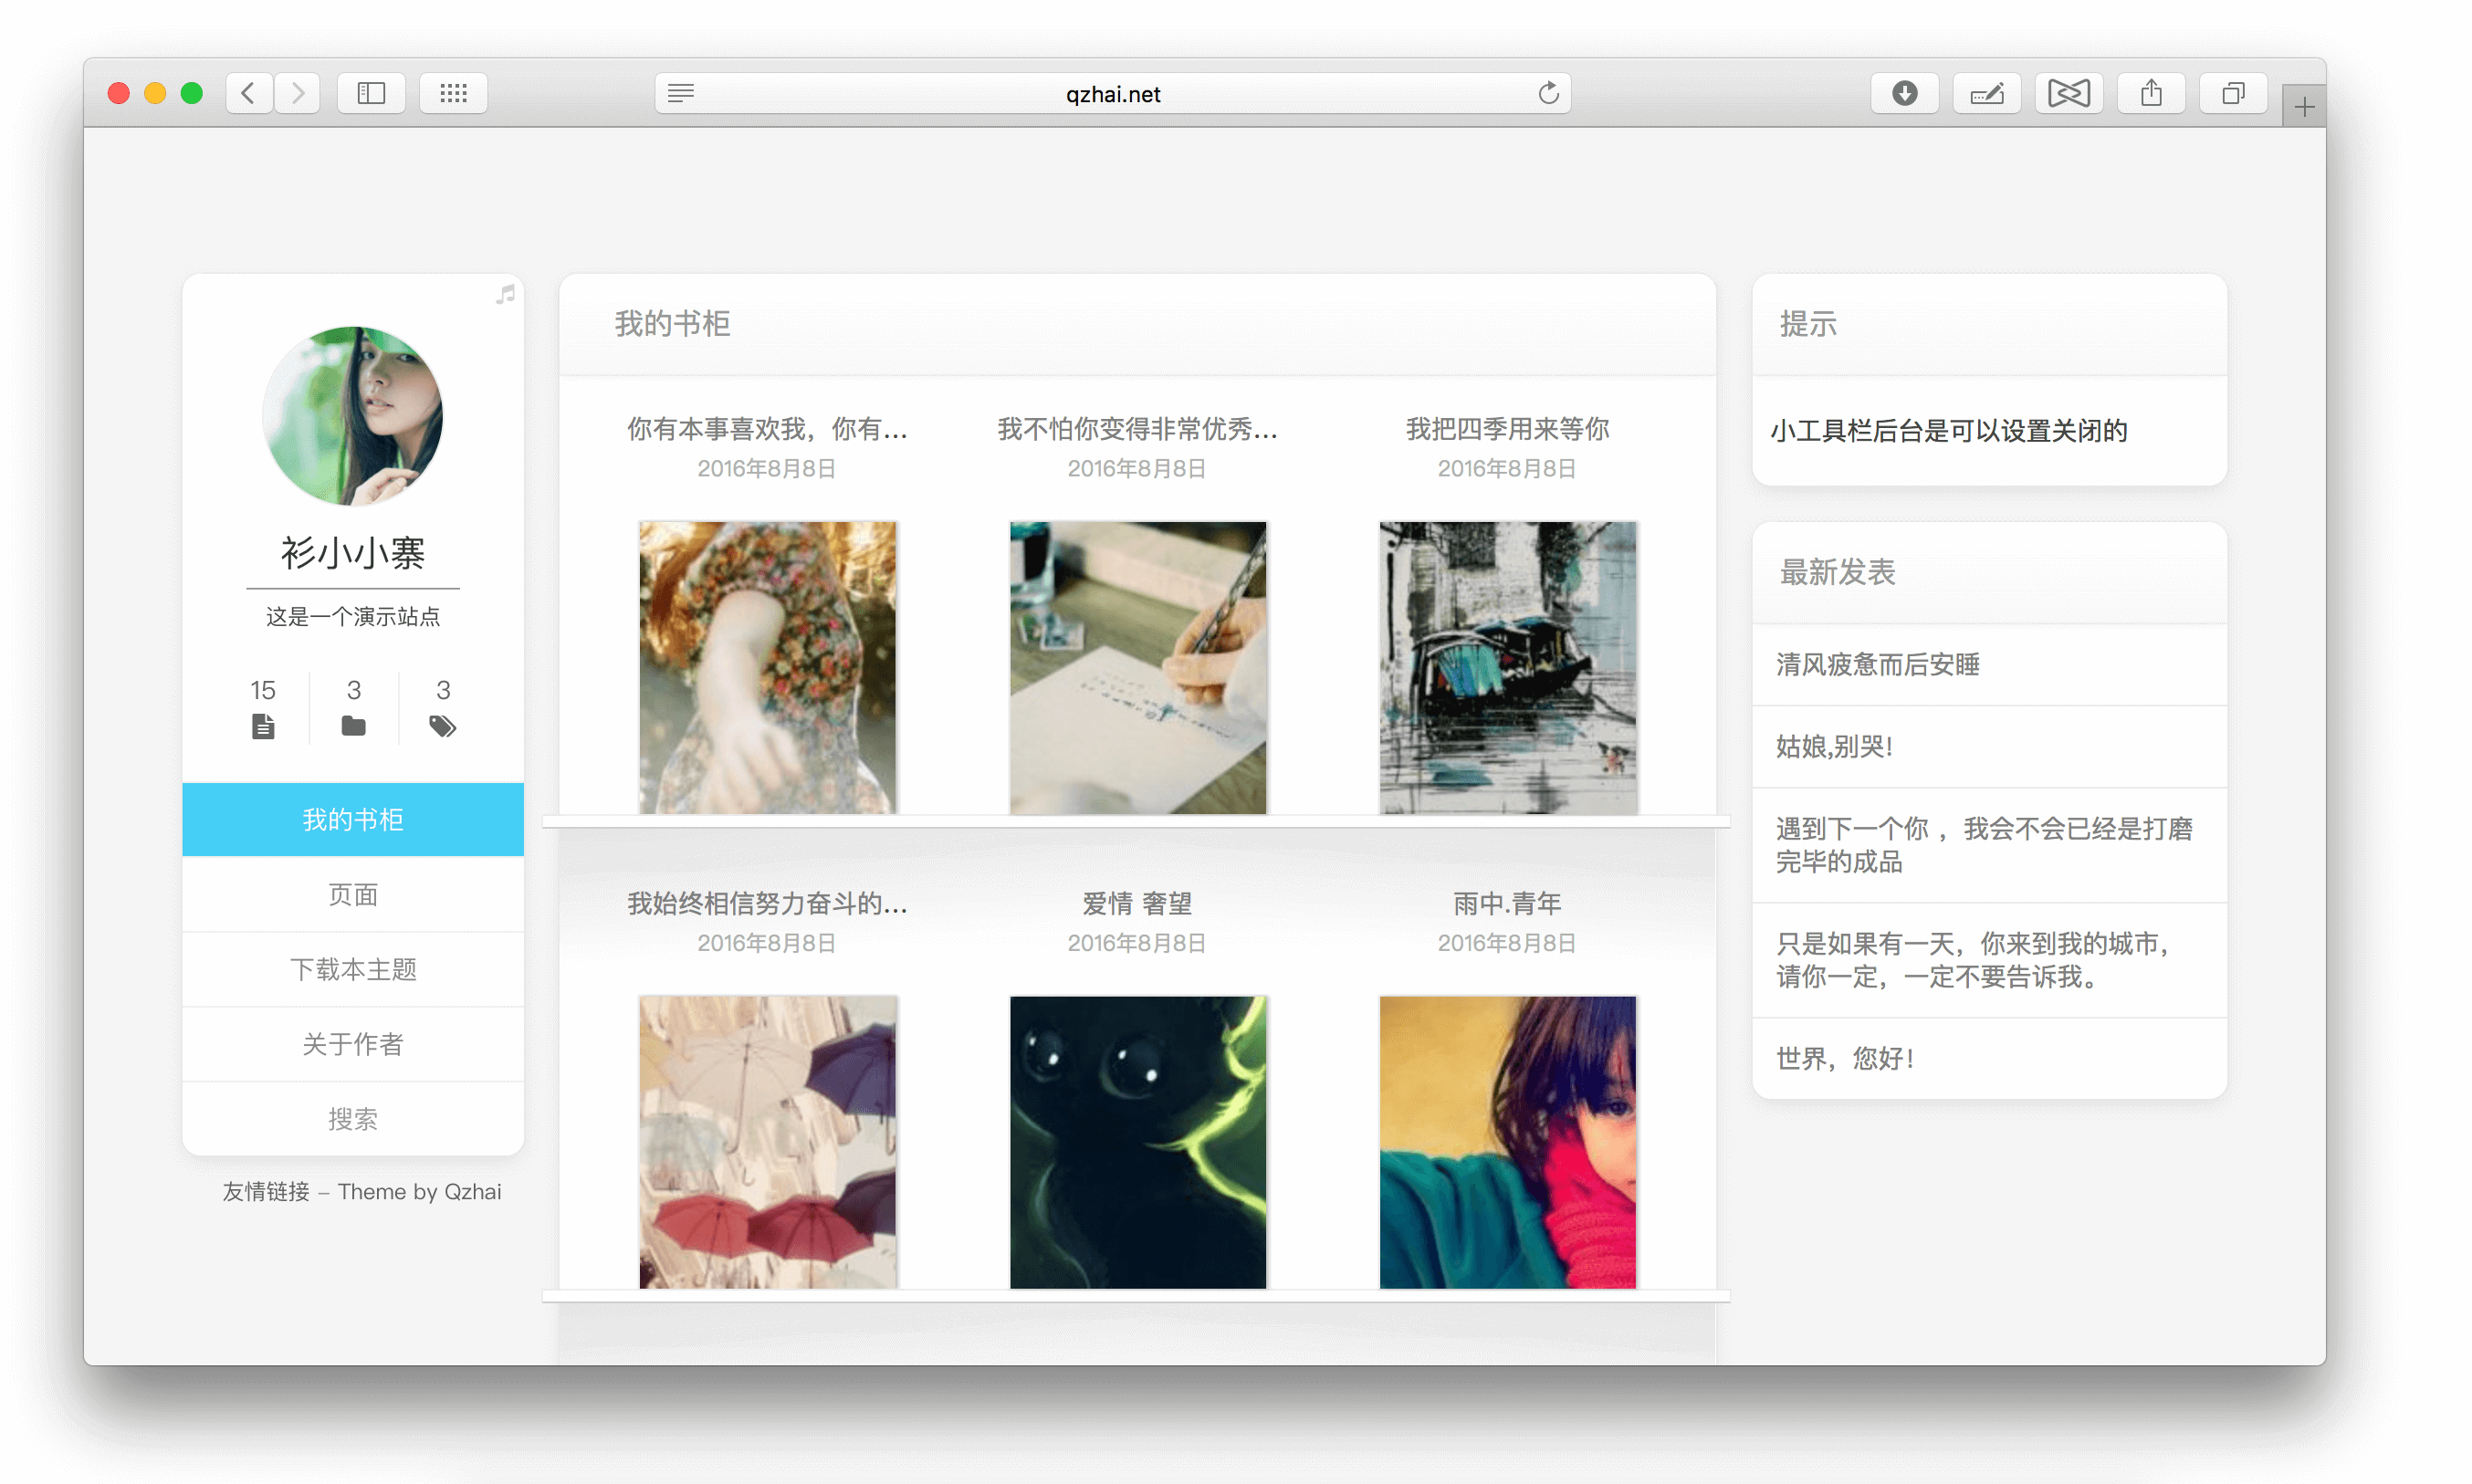This screenshot has width=2472, height=1484.
Task: Show the sidebar using the toolbar icon
Action: tap(371, 94)
